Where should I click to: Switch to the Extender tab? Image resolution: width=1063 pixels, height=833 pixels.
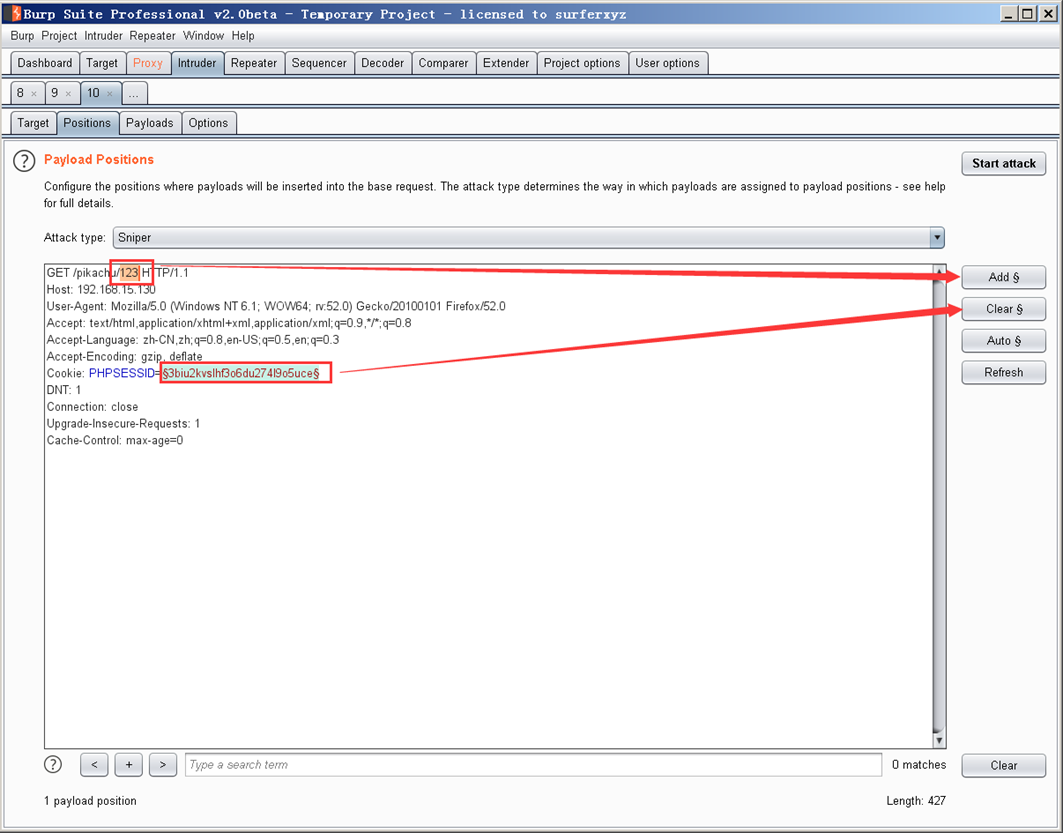[506, 63]
